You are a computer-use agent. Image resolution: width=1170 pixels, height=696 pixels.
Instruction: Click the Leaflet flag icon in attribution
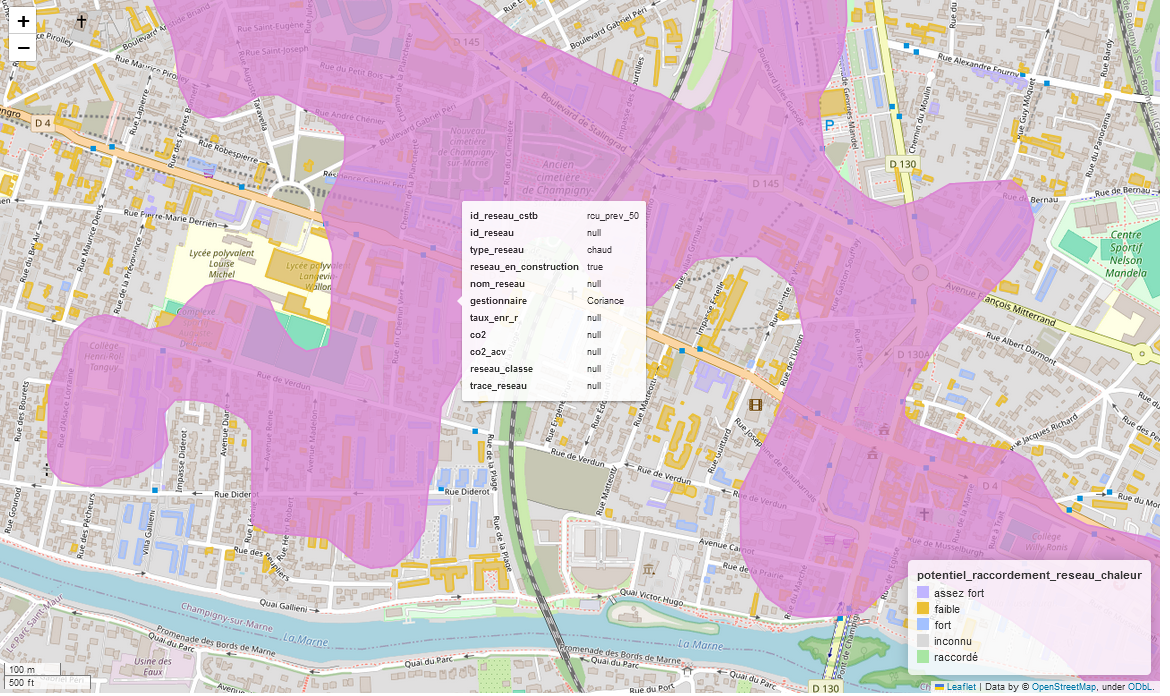pyautogui.click(x=939, y=687)
